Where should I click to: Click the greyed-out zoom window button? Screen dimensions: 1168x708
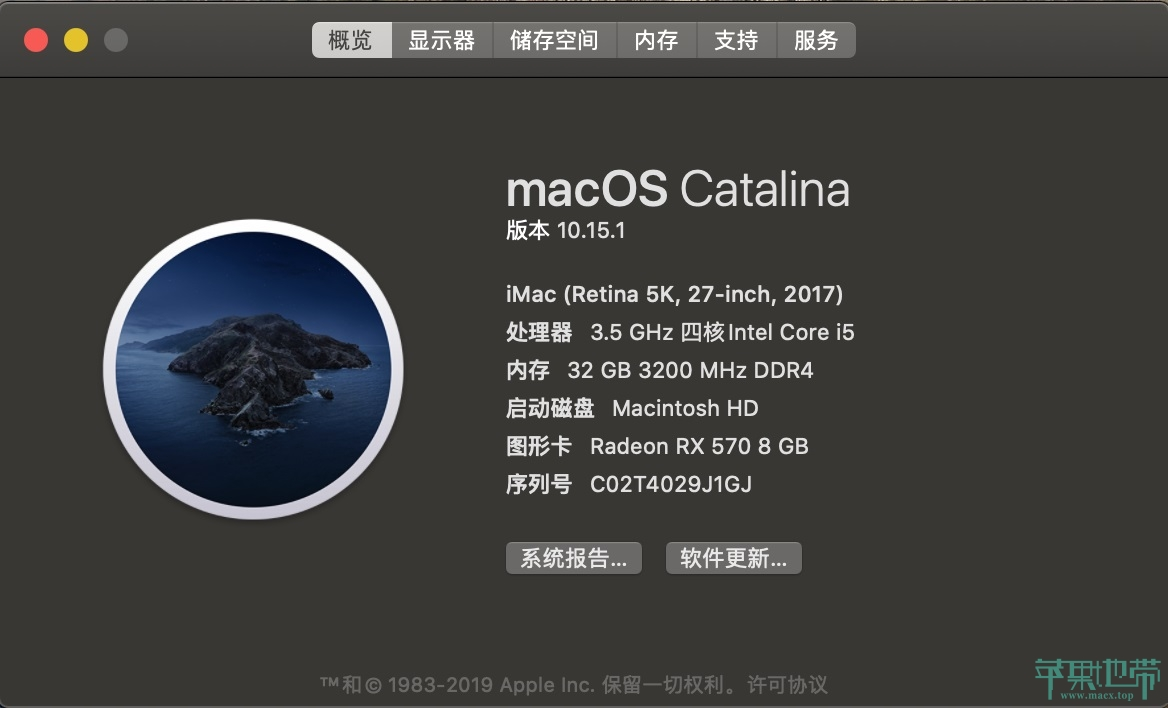coord(115,39)
